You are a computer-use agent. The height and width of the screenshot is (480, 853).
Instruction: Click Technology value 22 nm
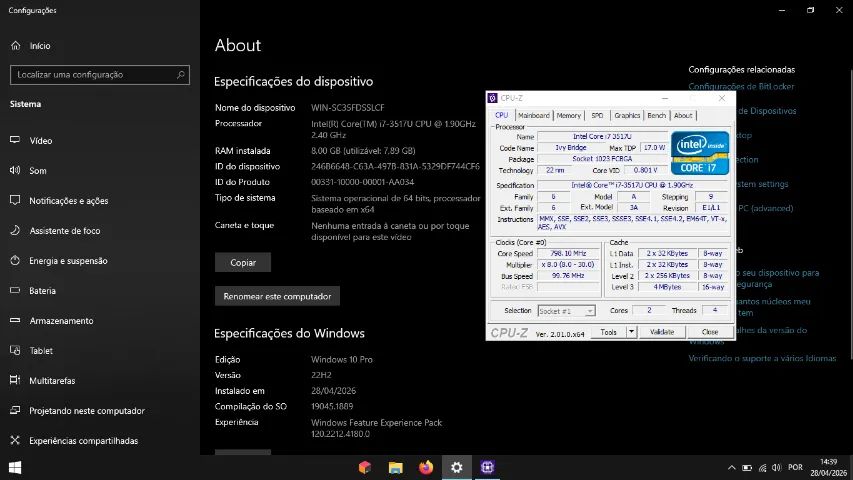pos(555,170)
